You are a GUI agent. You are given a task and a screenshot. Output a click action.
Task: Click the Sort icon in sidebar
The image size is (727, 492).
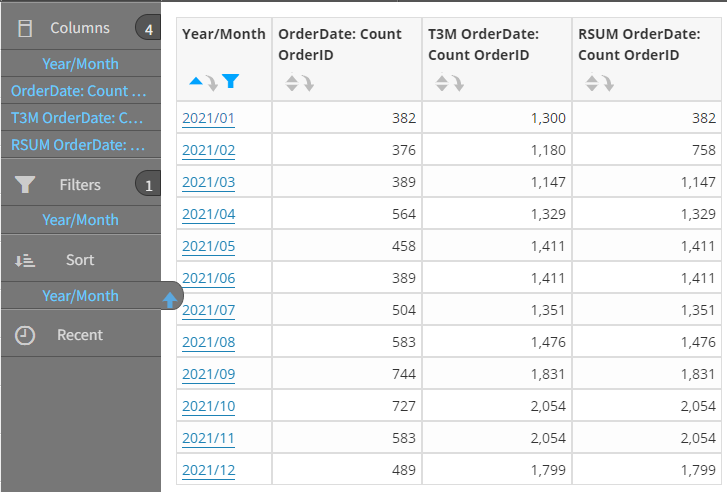pos(25,261)
